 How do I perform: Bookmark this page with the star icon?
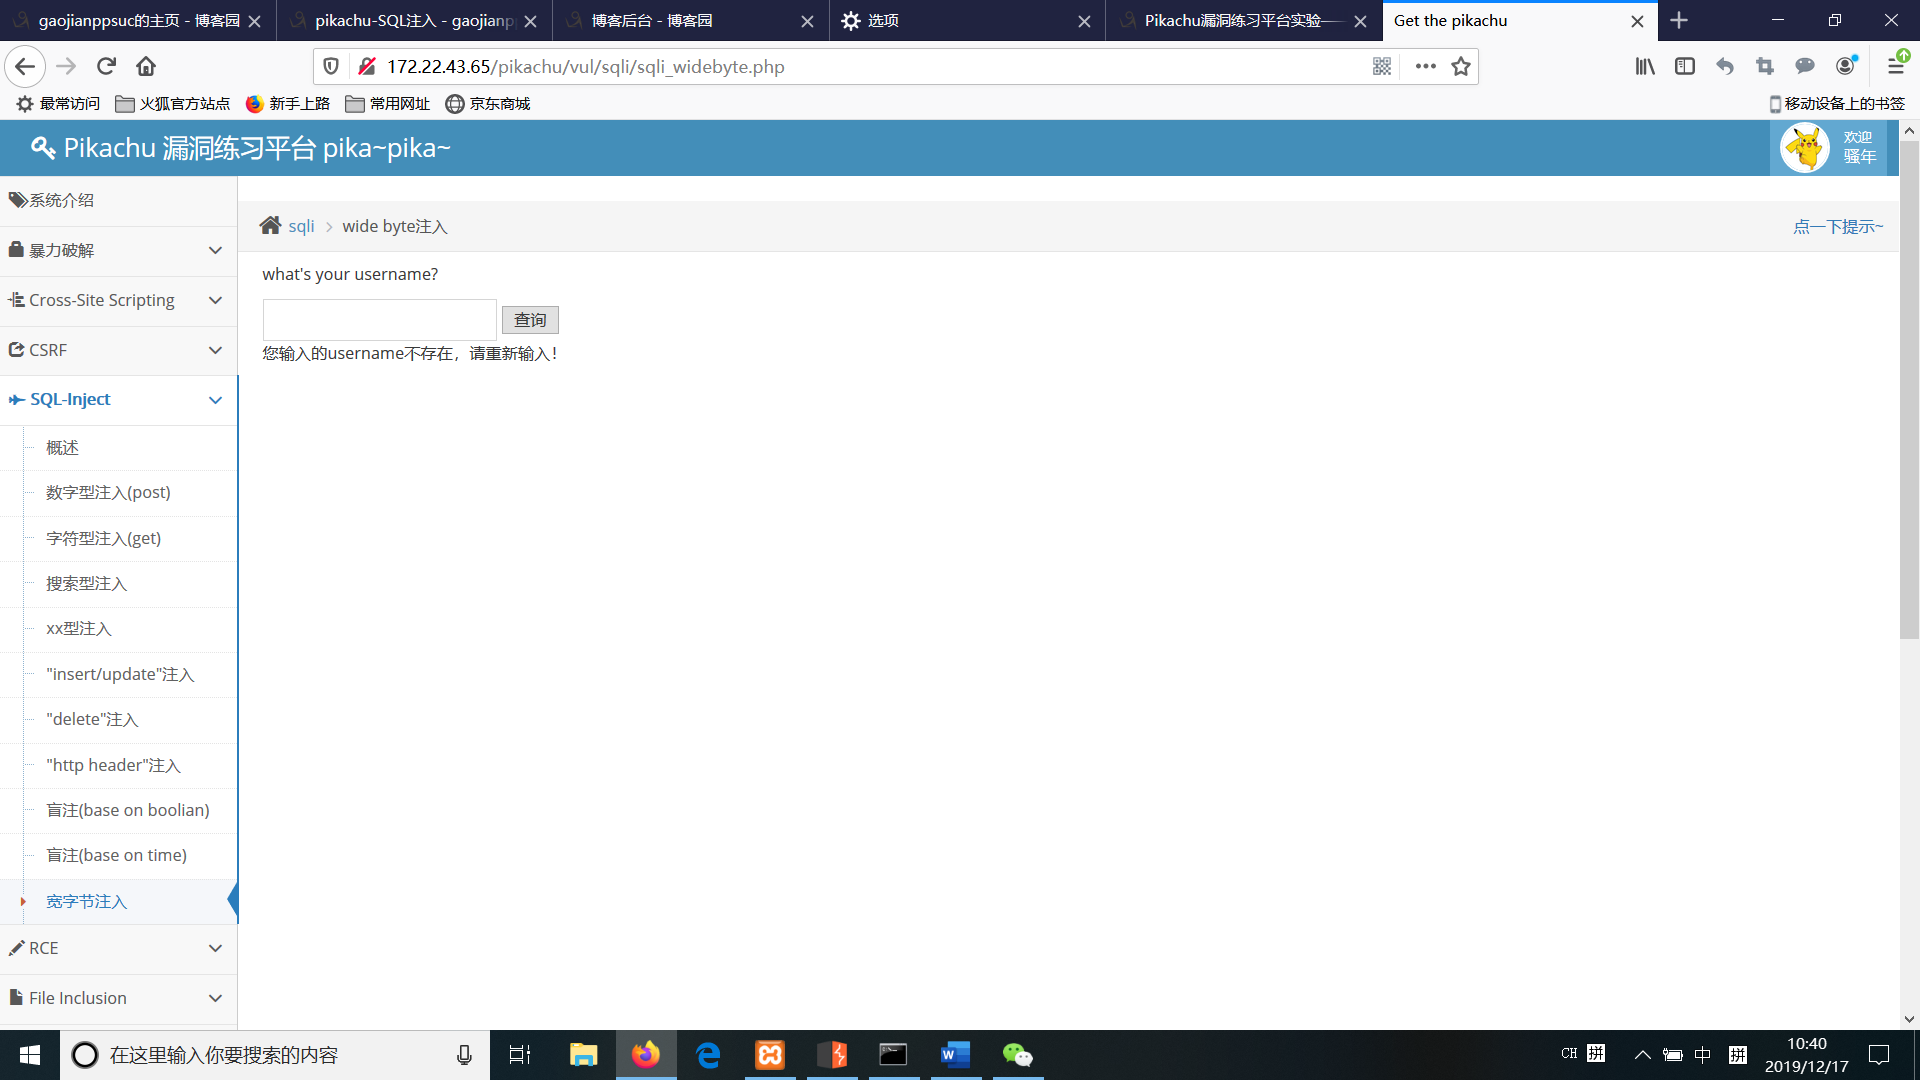tap(1461, 66)
